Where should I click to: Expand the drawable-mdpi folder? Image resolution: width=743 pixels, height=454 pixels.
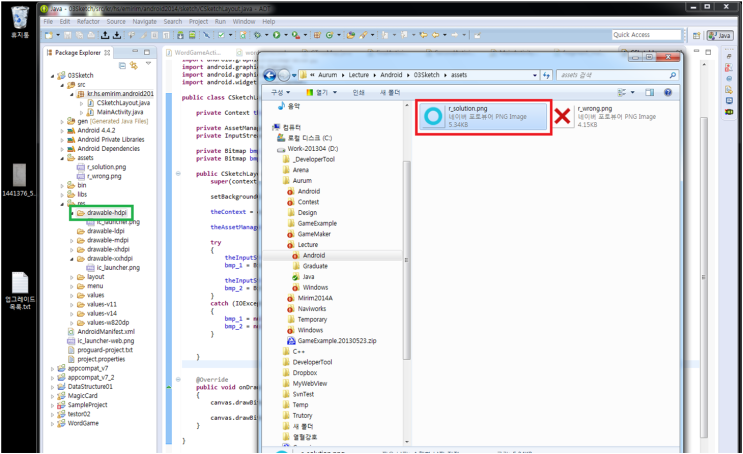click(x=72, y=240)
